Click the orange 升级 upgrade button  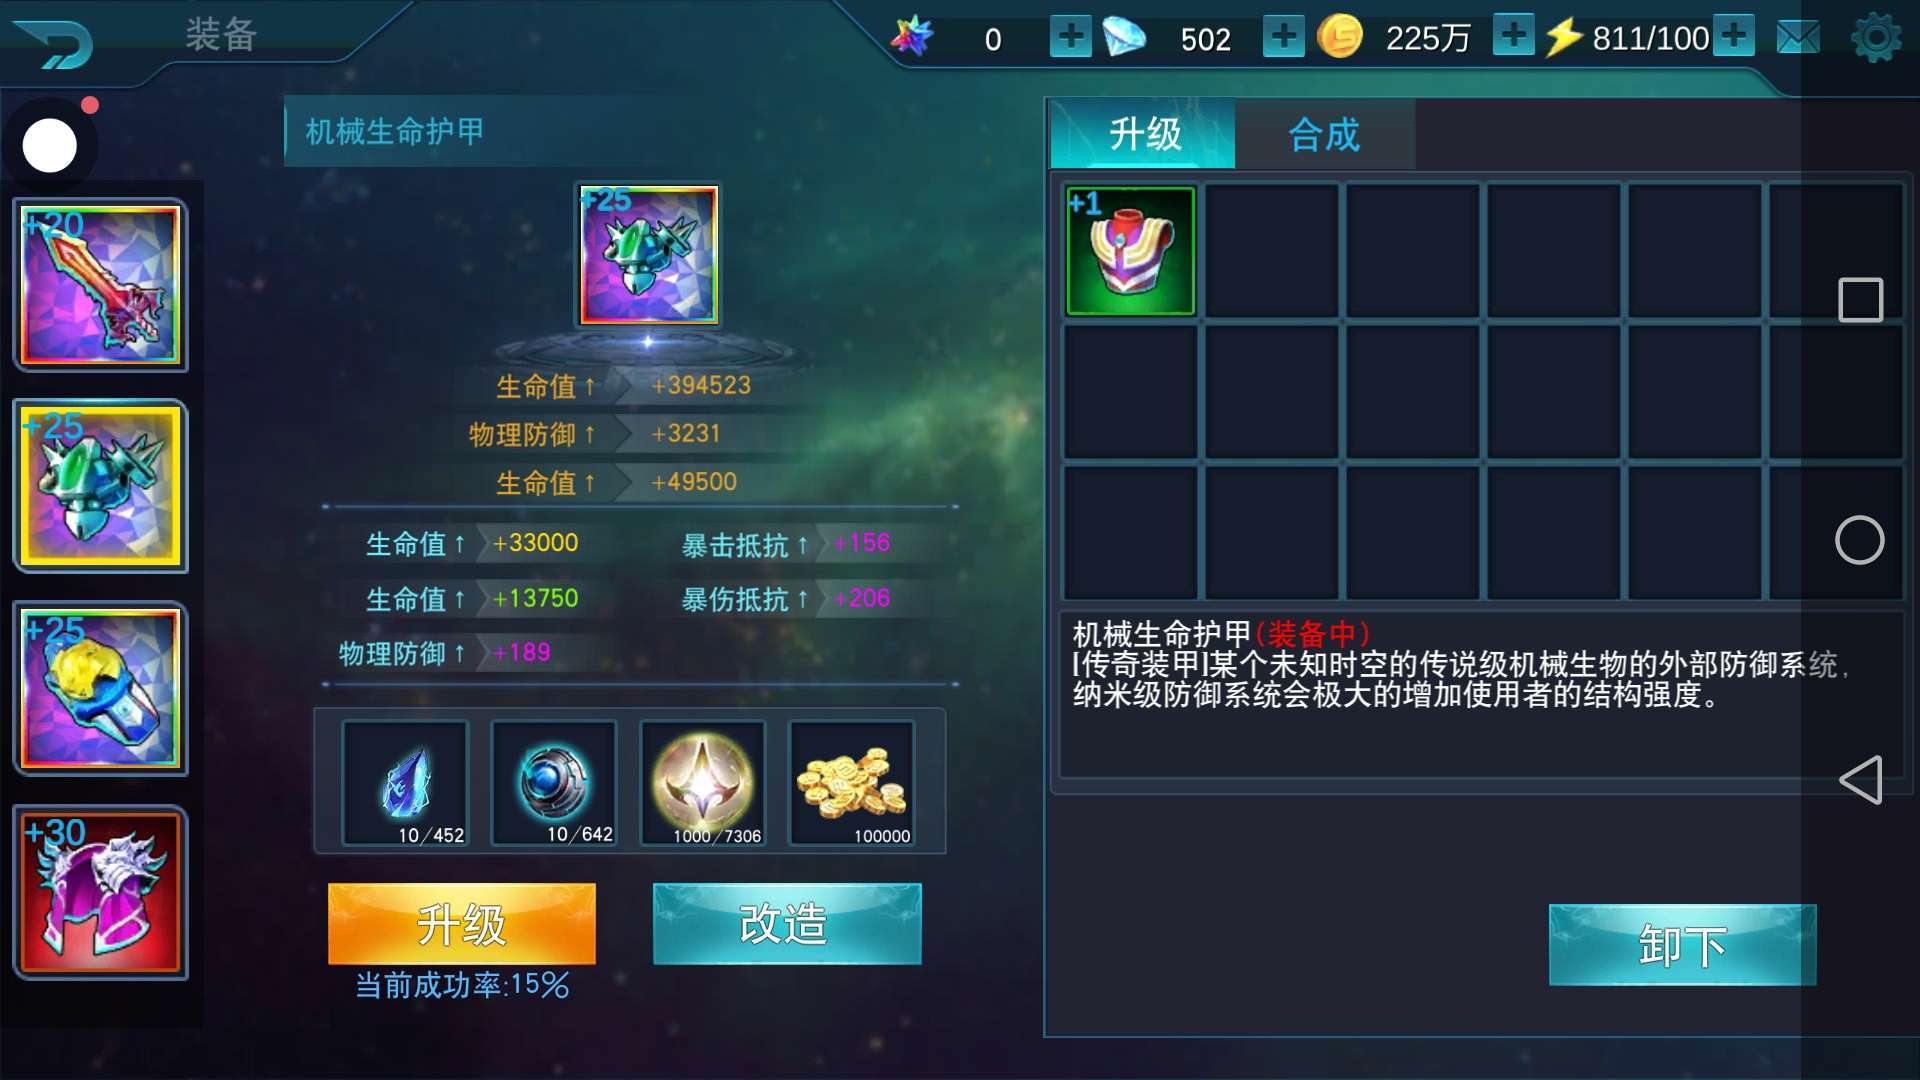pyautogui.click(x=462, y=923)
